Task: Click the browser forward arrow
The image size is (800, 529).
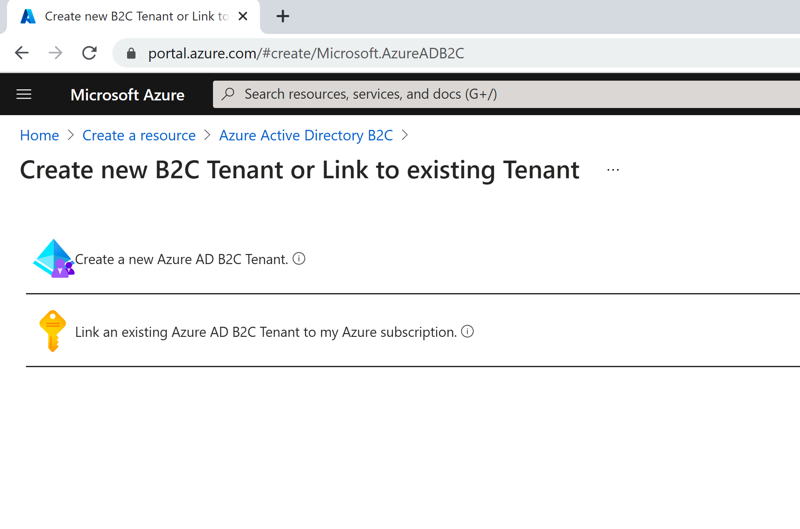Action: point(56,53)
